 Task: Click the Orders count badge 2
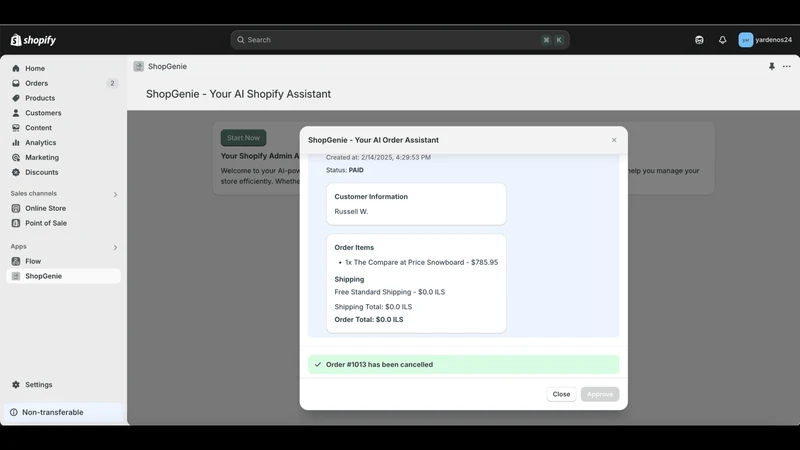click(112, 83)
